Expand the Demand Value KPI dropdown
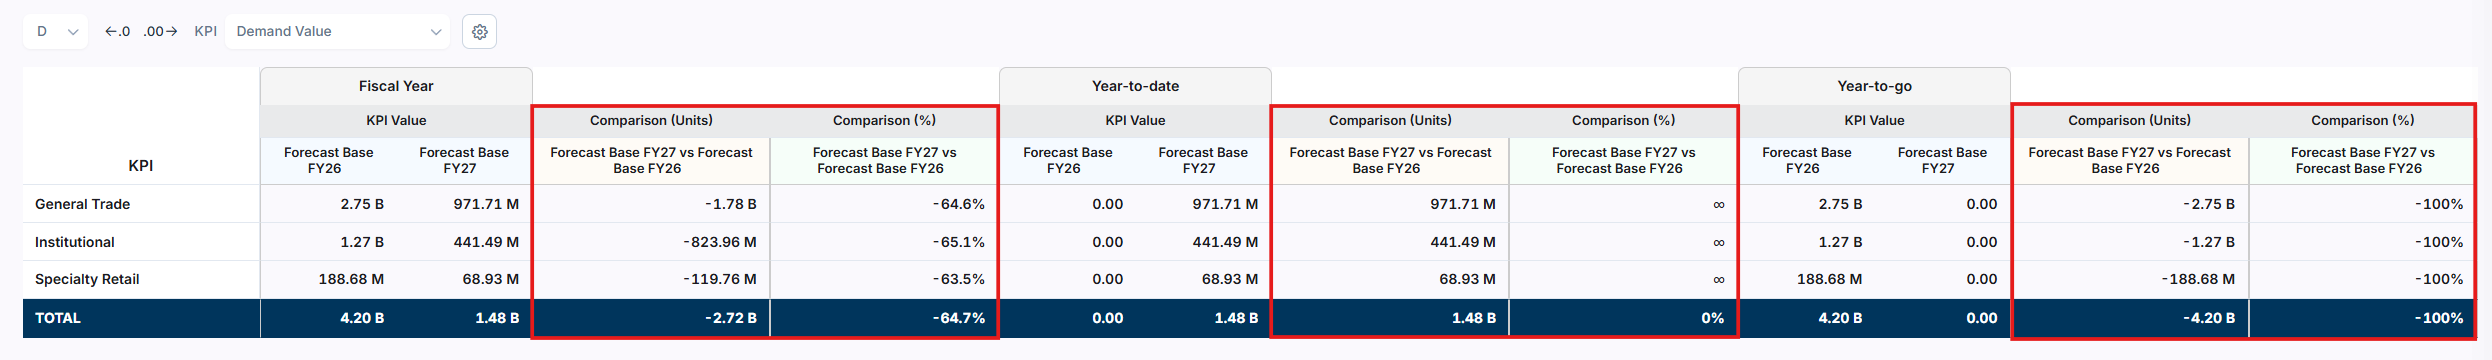 coord(338,32)
